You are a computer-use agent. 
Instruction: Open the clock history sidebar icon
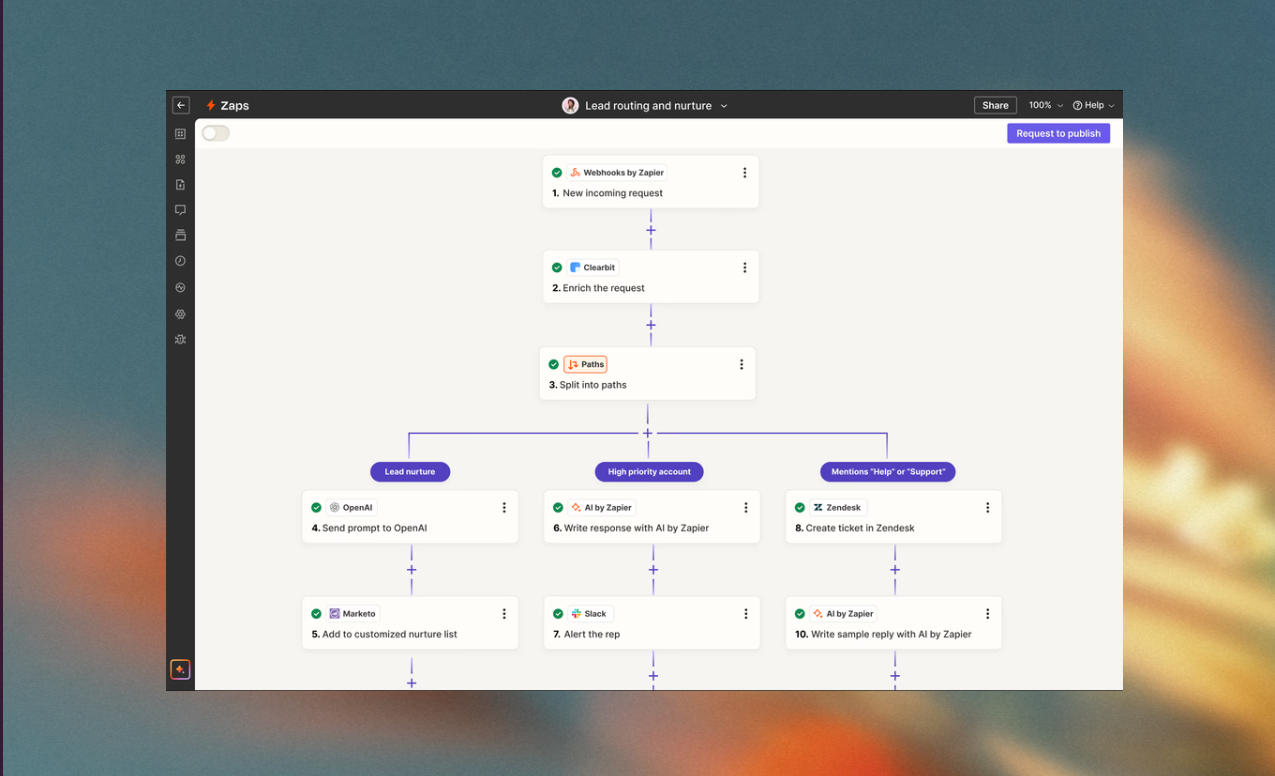(x=180, y=261)
